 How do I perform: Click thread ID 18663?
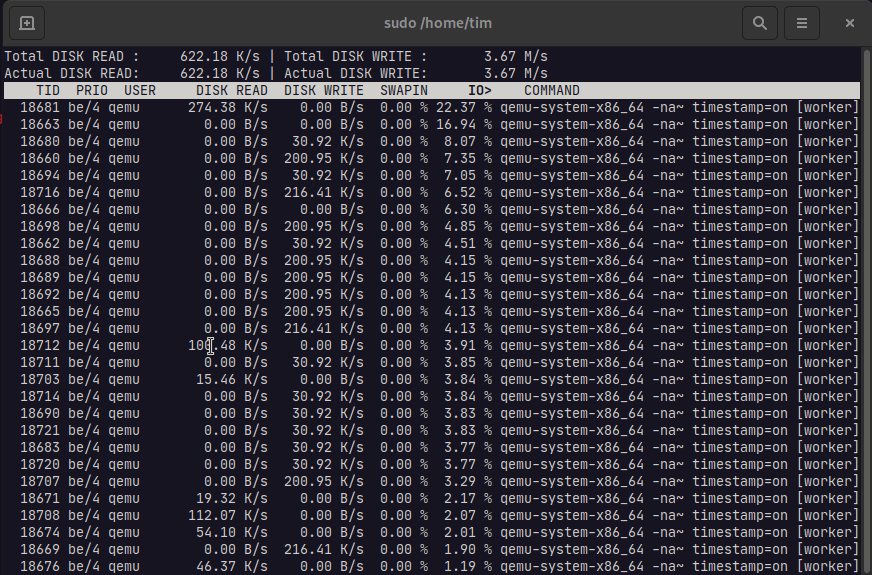tap(40, 125)
